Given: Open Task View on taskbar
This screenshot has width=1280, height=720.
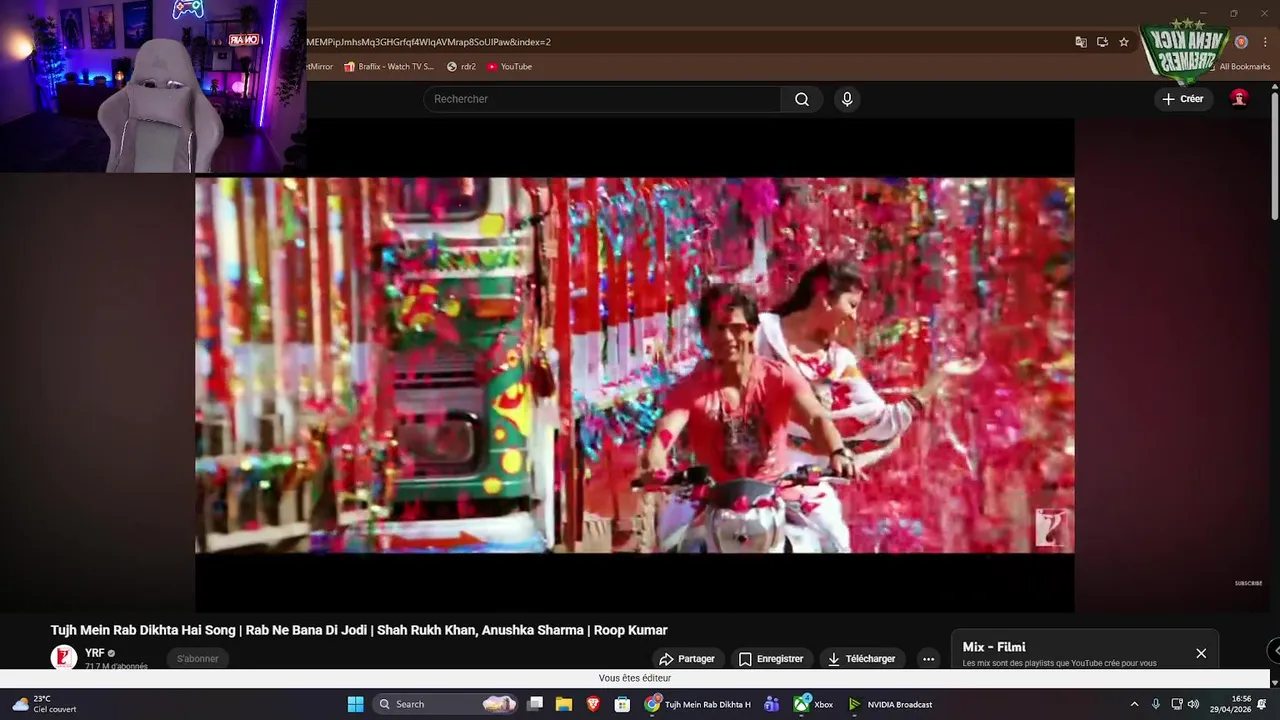Looking at the screenshot, I should click(x=535, y=704).
